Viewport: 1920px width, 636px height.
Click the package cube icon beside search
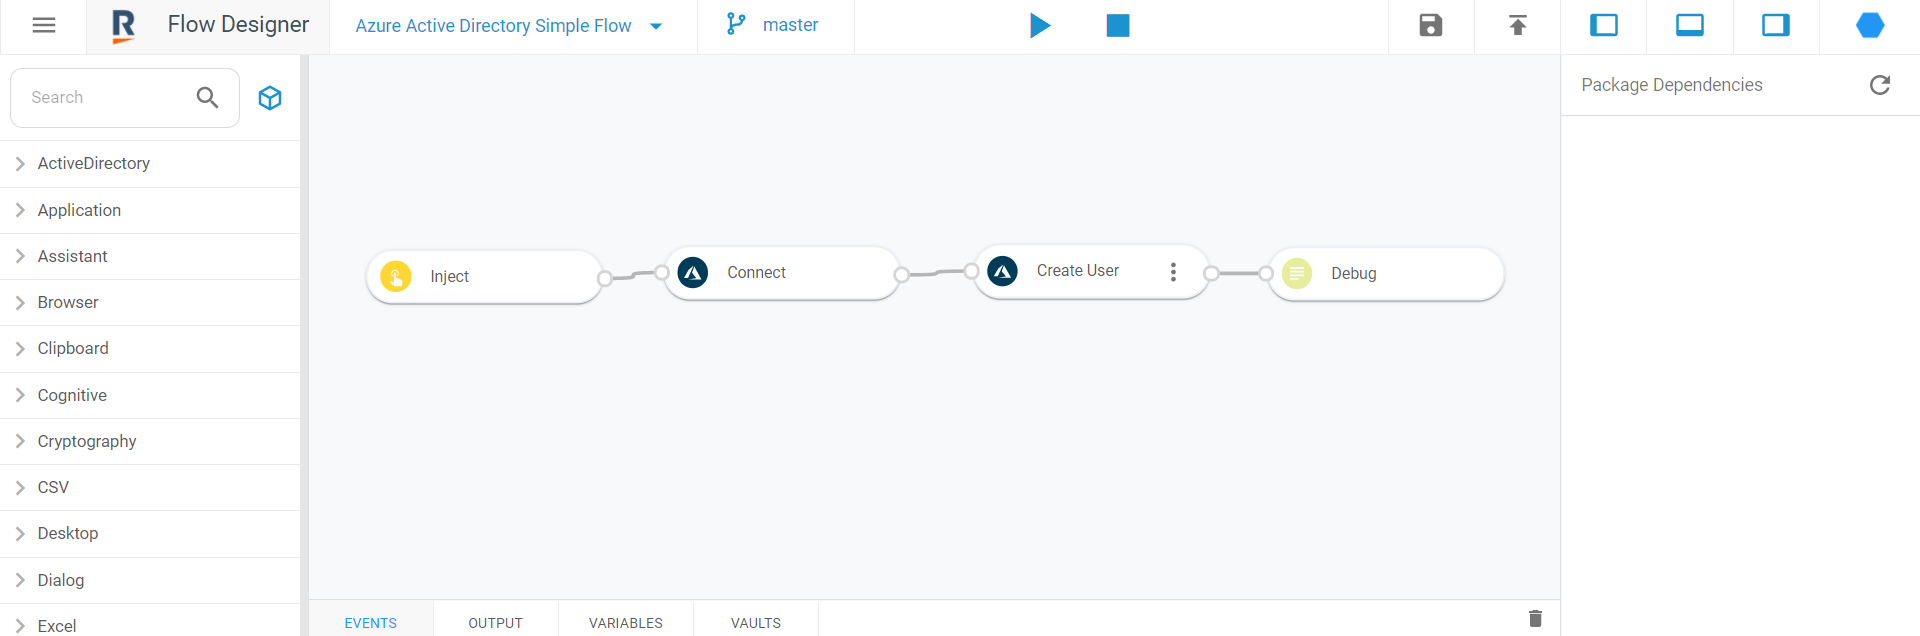269,97
